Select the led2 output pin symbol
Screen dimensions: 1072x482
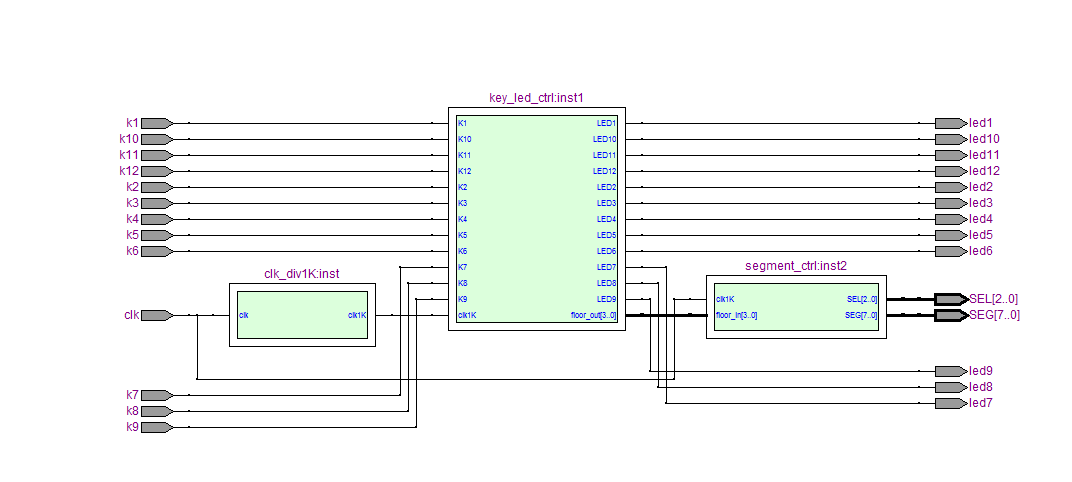[x=951, y=187]
